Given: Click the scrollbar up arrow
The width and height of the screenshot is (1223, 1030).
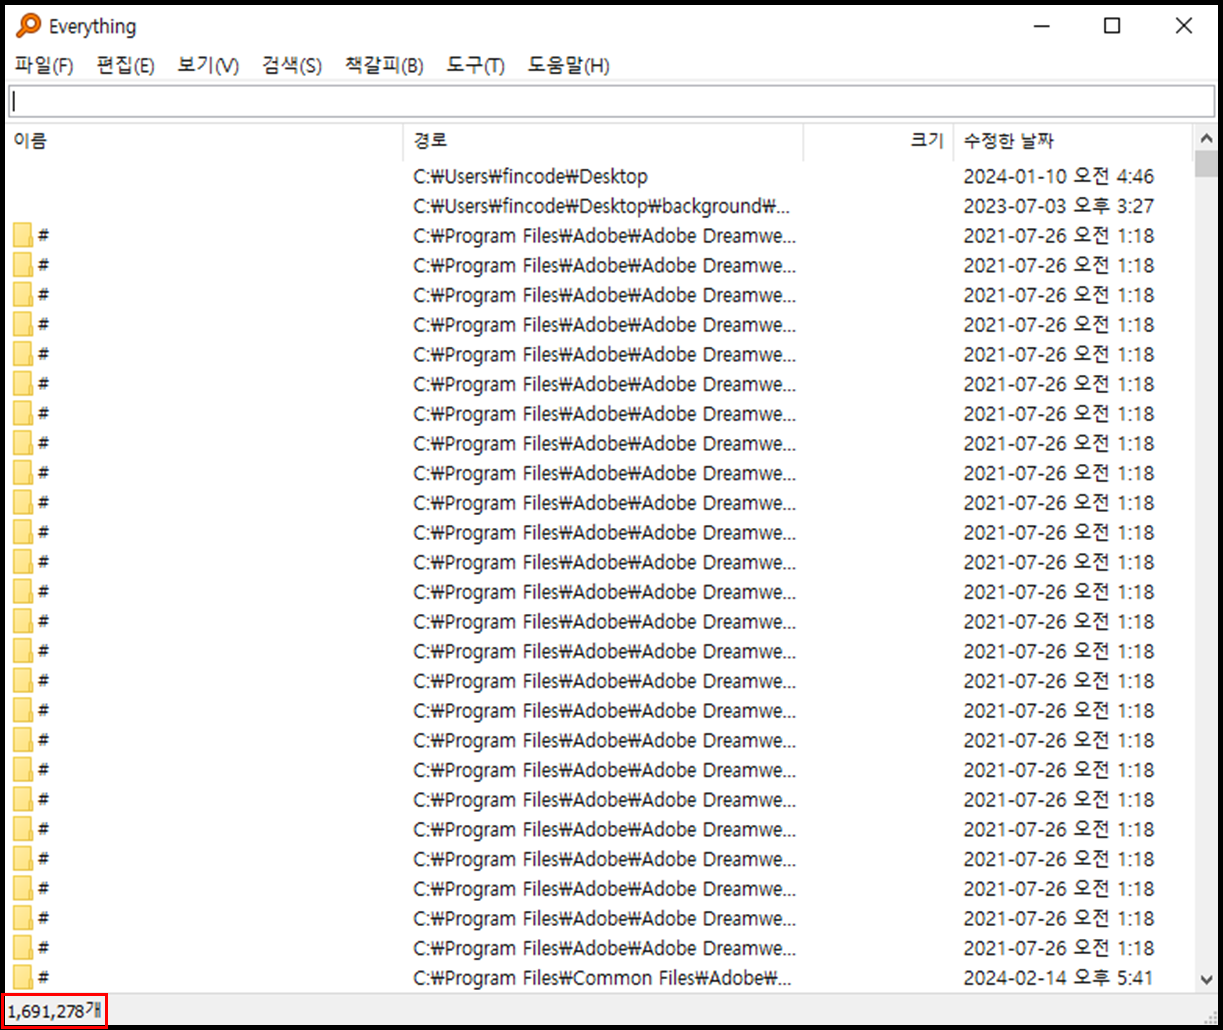Looking at the screenshot, I should click(1205, 138).
